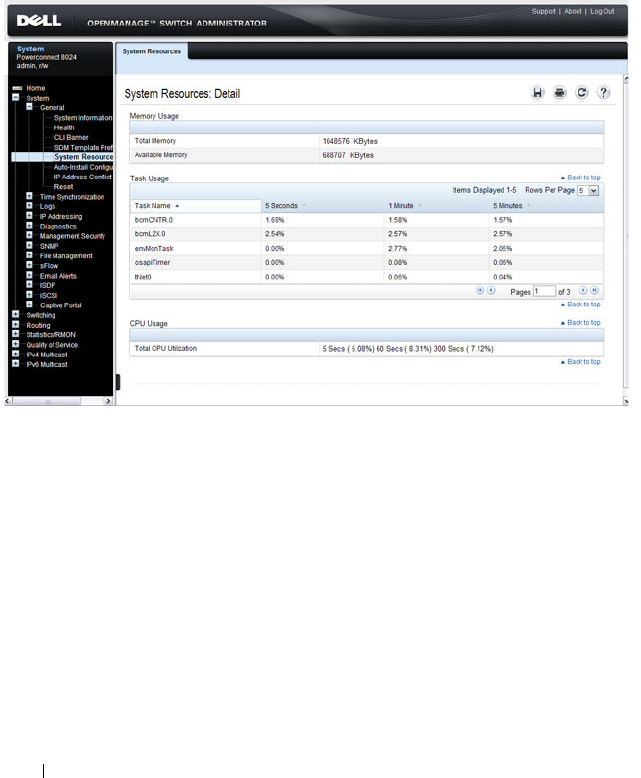Click the Print icon

pyautogui.click(x=560, y=93)
